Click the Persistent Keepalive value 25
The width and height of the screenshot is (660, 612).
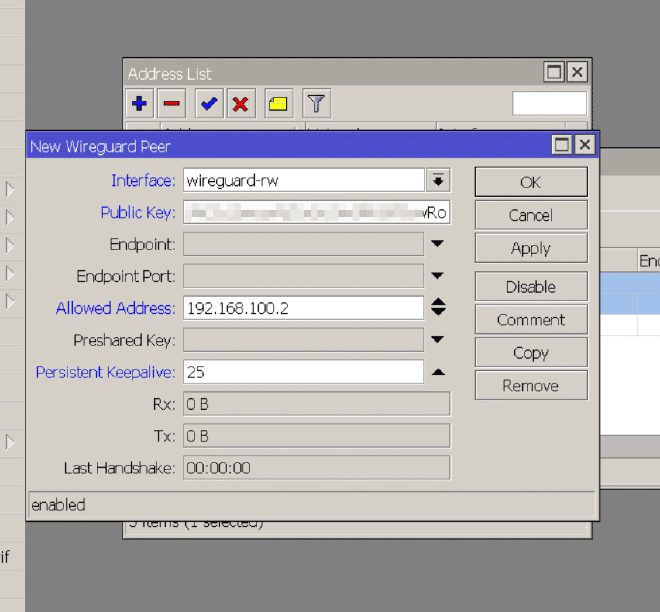(303, 372)
